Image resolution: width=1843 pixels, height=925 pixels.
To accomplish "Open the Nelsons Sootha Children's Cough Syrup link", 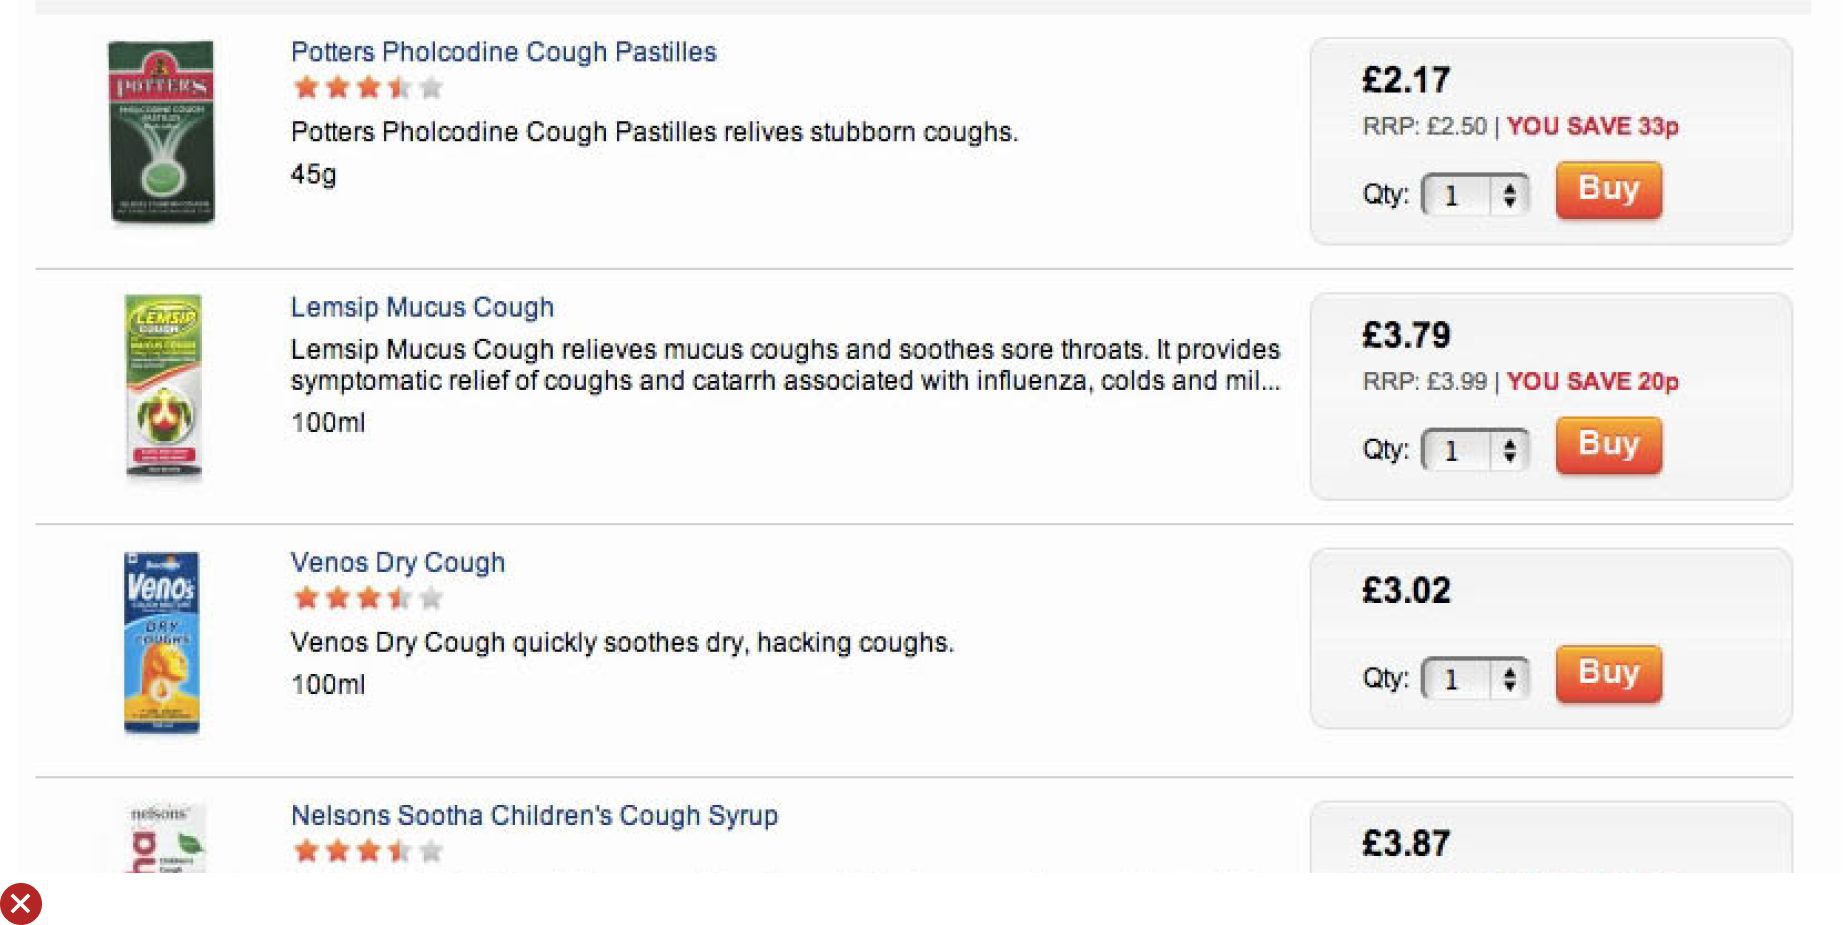I will click(x=534, y=815).
